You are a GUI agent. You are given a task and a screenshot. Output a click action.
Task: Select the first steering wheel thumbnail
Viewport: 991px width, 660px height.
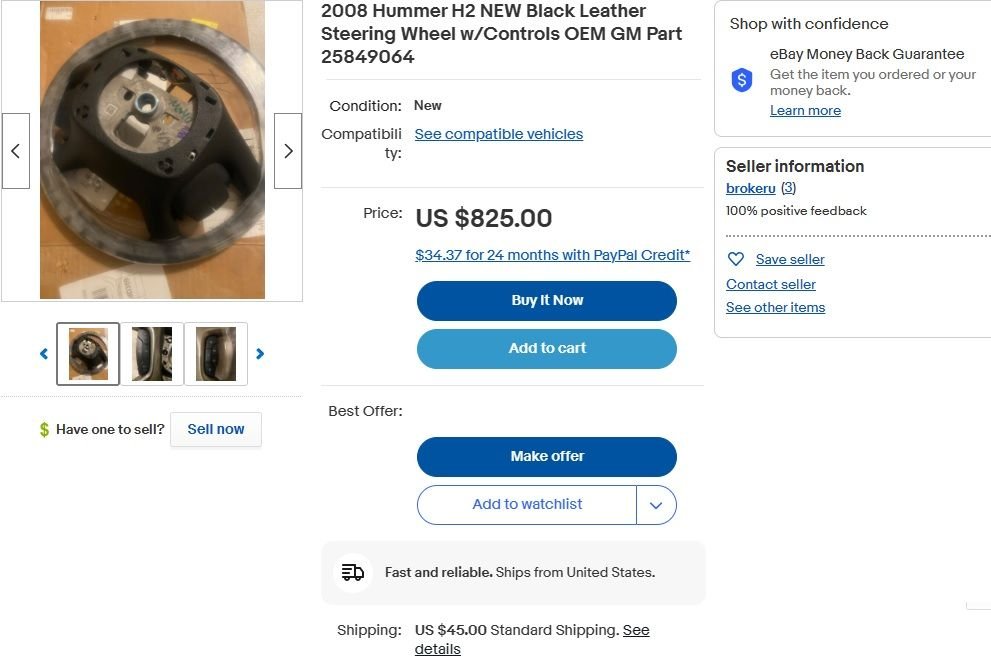88,354
